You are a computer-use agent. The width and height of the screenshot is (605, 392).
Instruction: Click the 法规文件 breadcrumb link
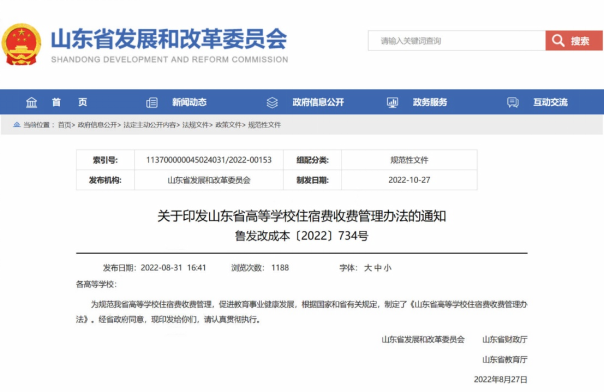196,125
